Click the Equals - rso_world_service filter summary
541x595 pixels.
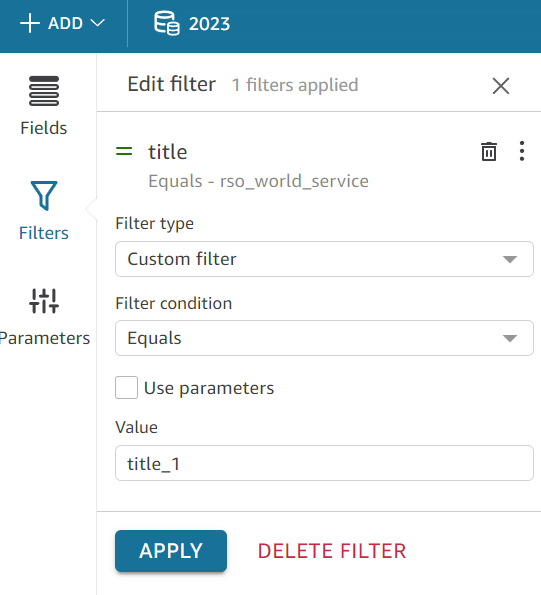pos(258,181)
